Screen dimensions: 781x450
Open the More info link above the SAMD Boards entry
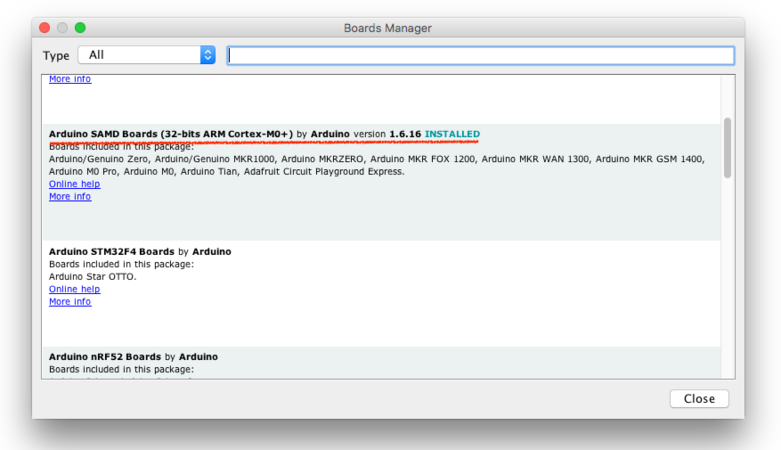[x=70, y=79]
